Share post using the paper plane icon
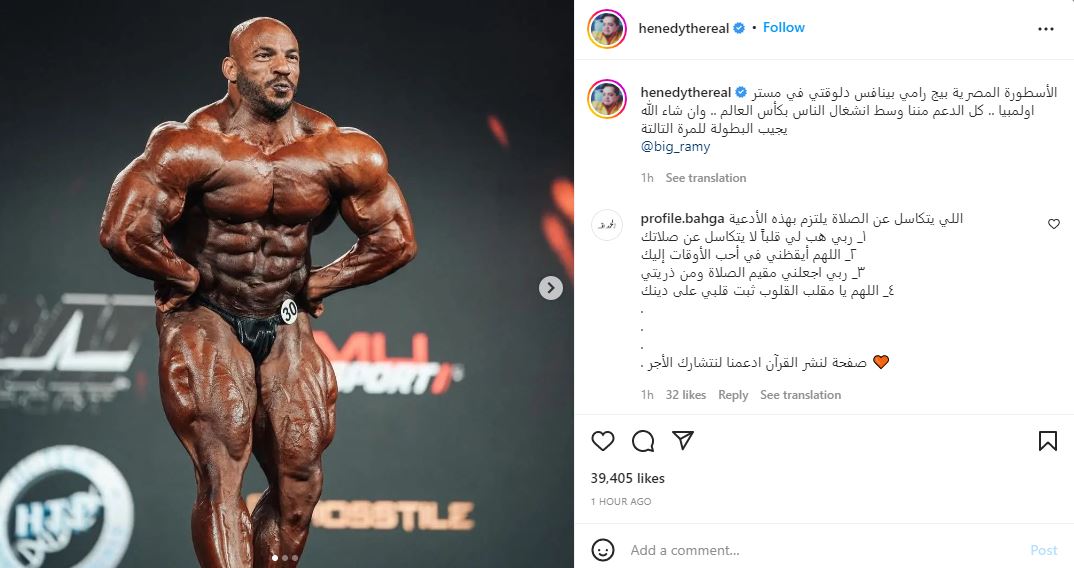Viewport: 1074px width, 568px height. coord(683,440)
